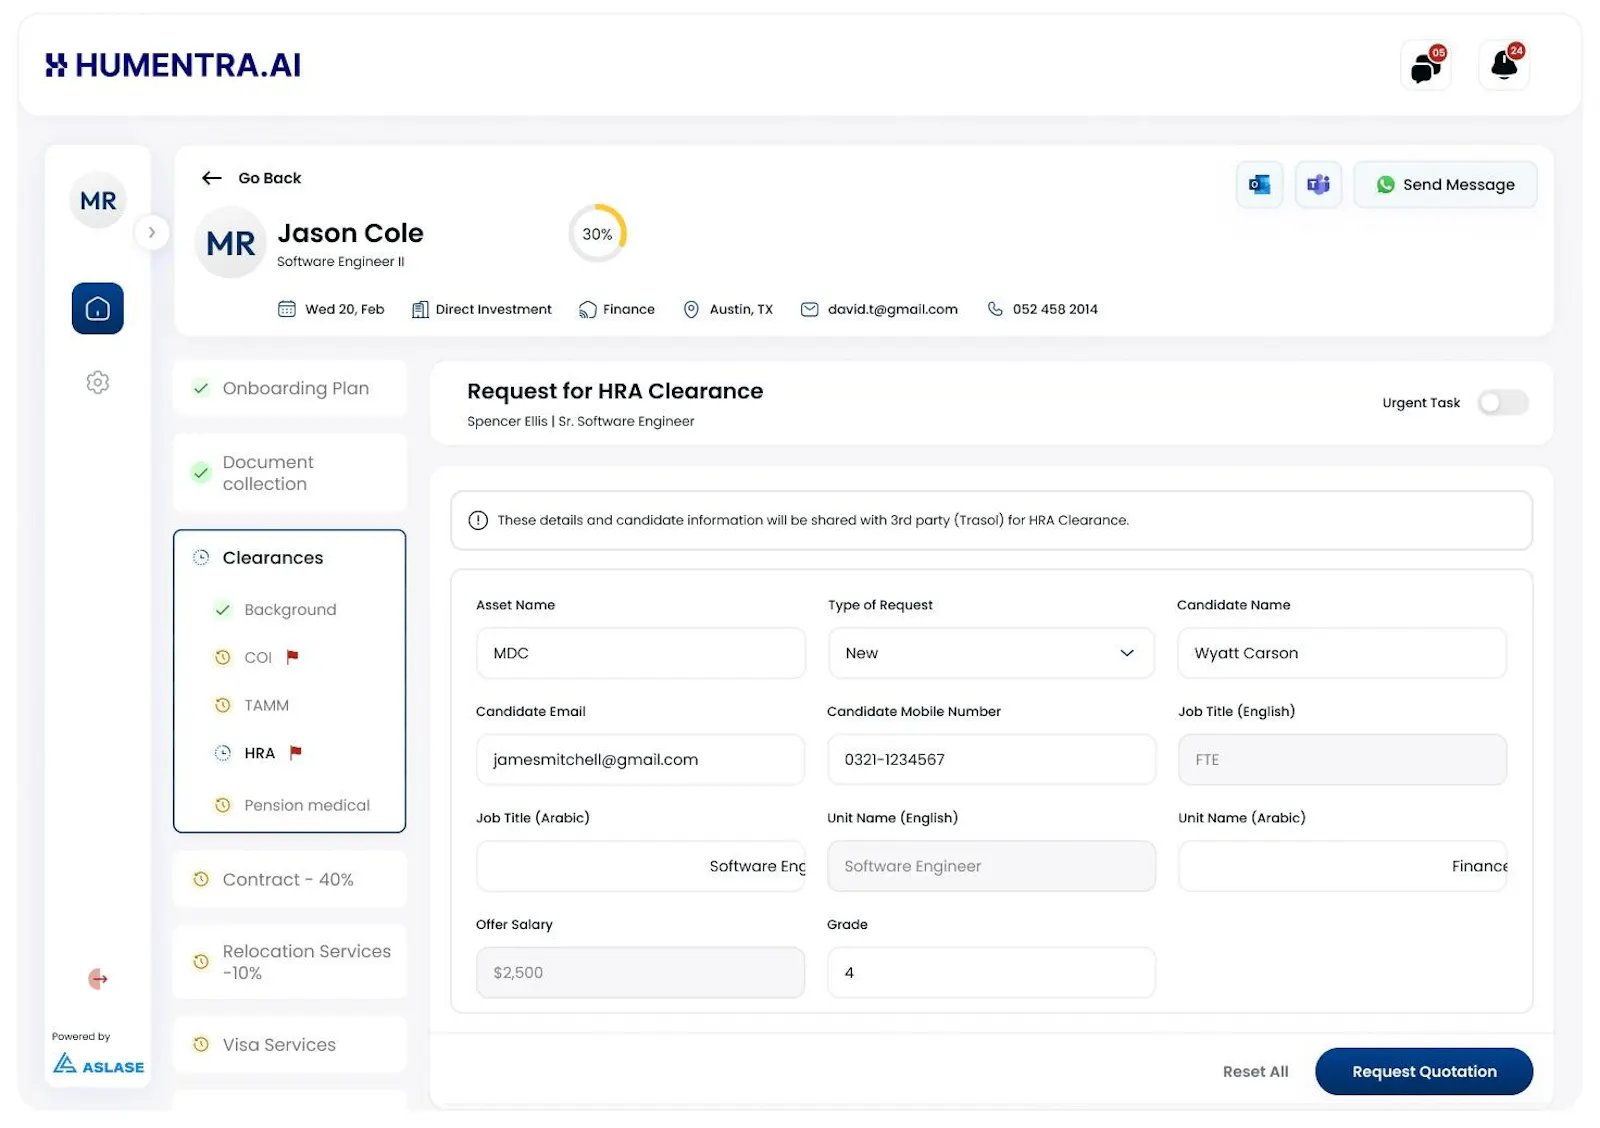Click the building icon beside Direct Investment

pos(420,309)
